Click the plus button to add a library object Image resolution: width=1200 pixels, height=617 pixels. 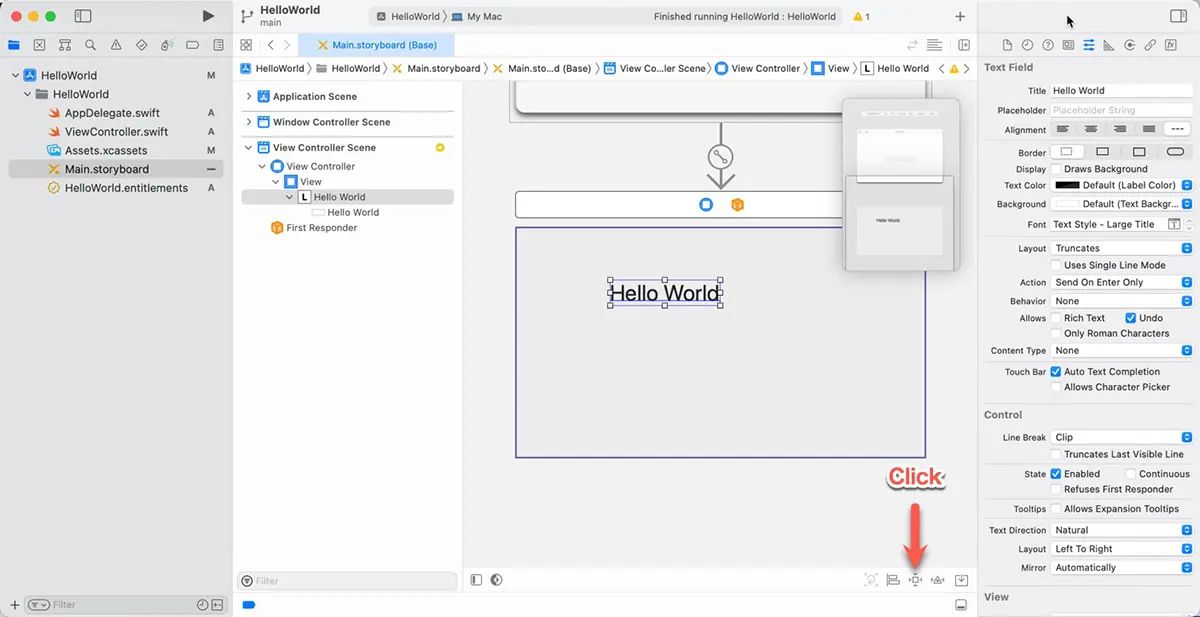point(960,16)
